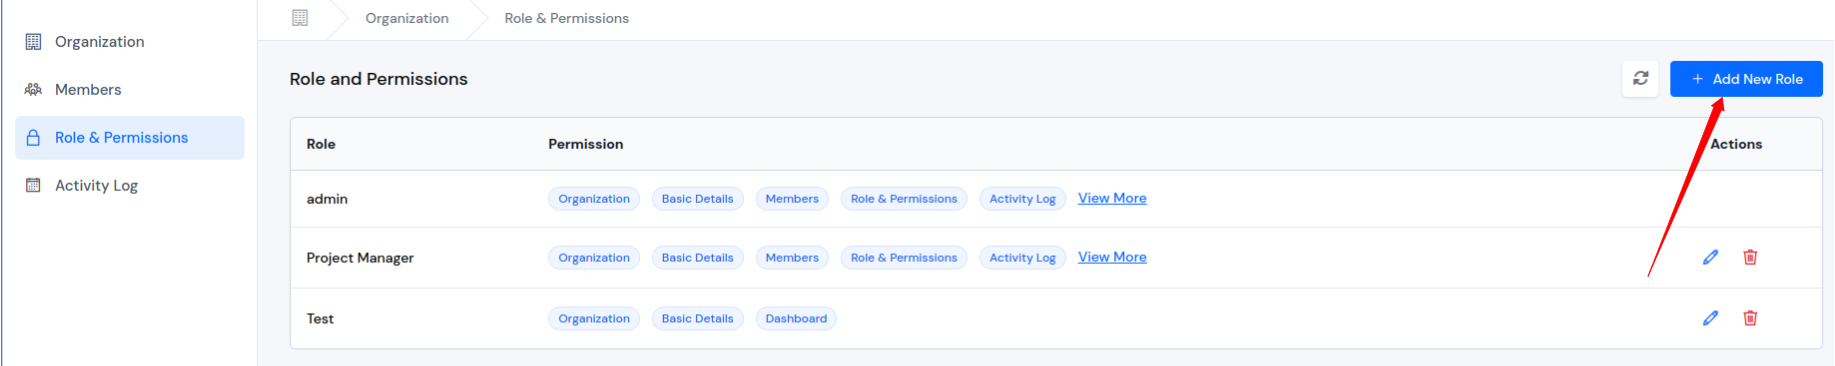Edit the Project Manager role with pencil icon
Screen dimensions: 1835x366
tap(1710, 257)
